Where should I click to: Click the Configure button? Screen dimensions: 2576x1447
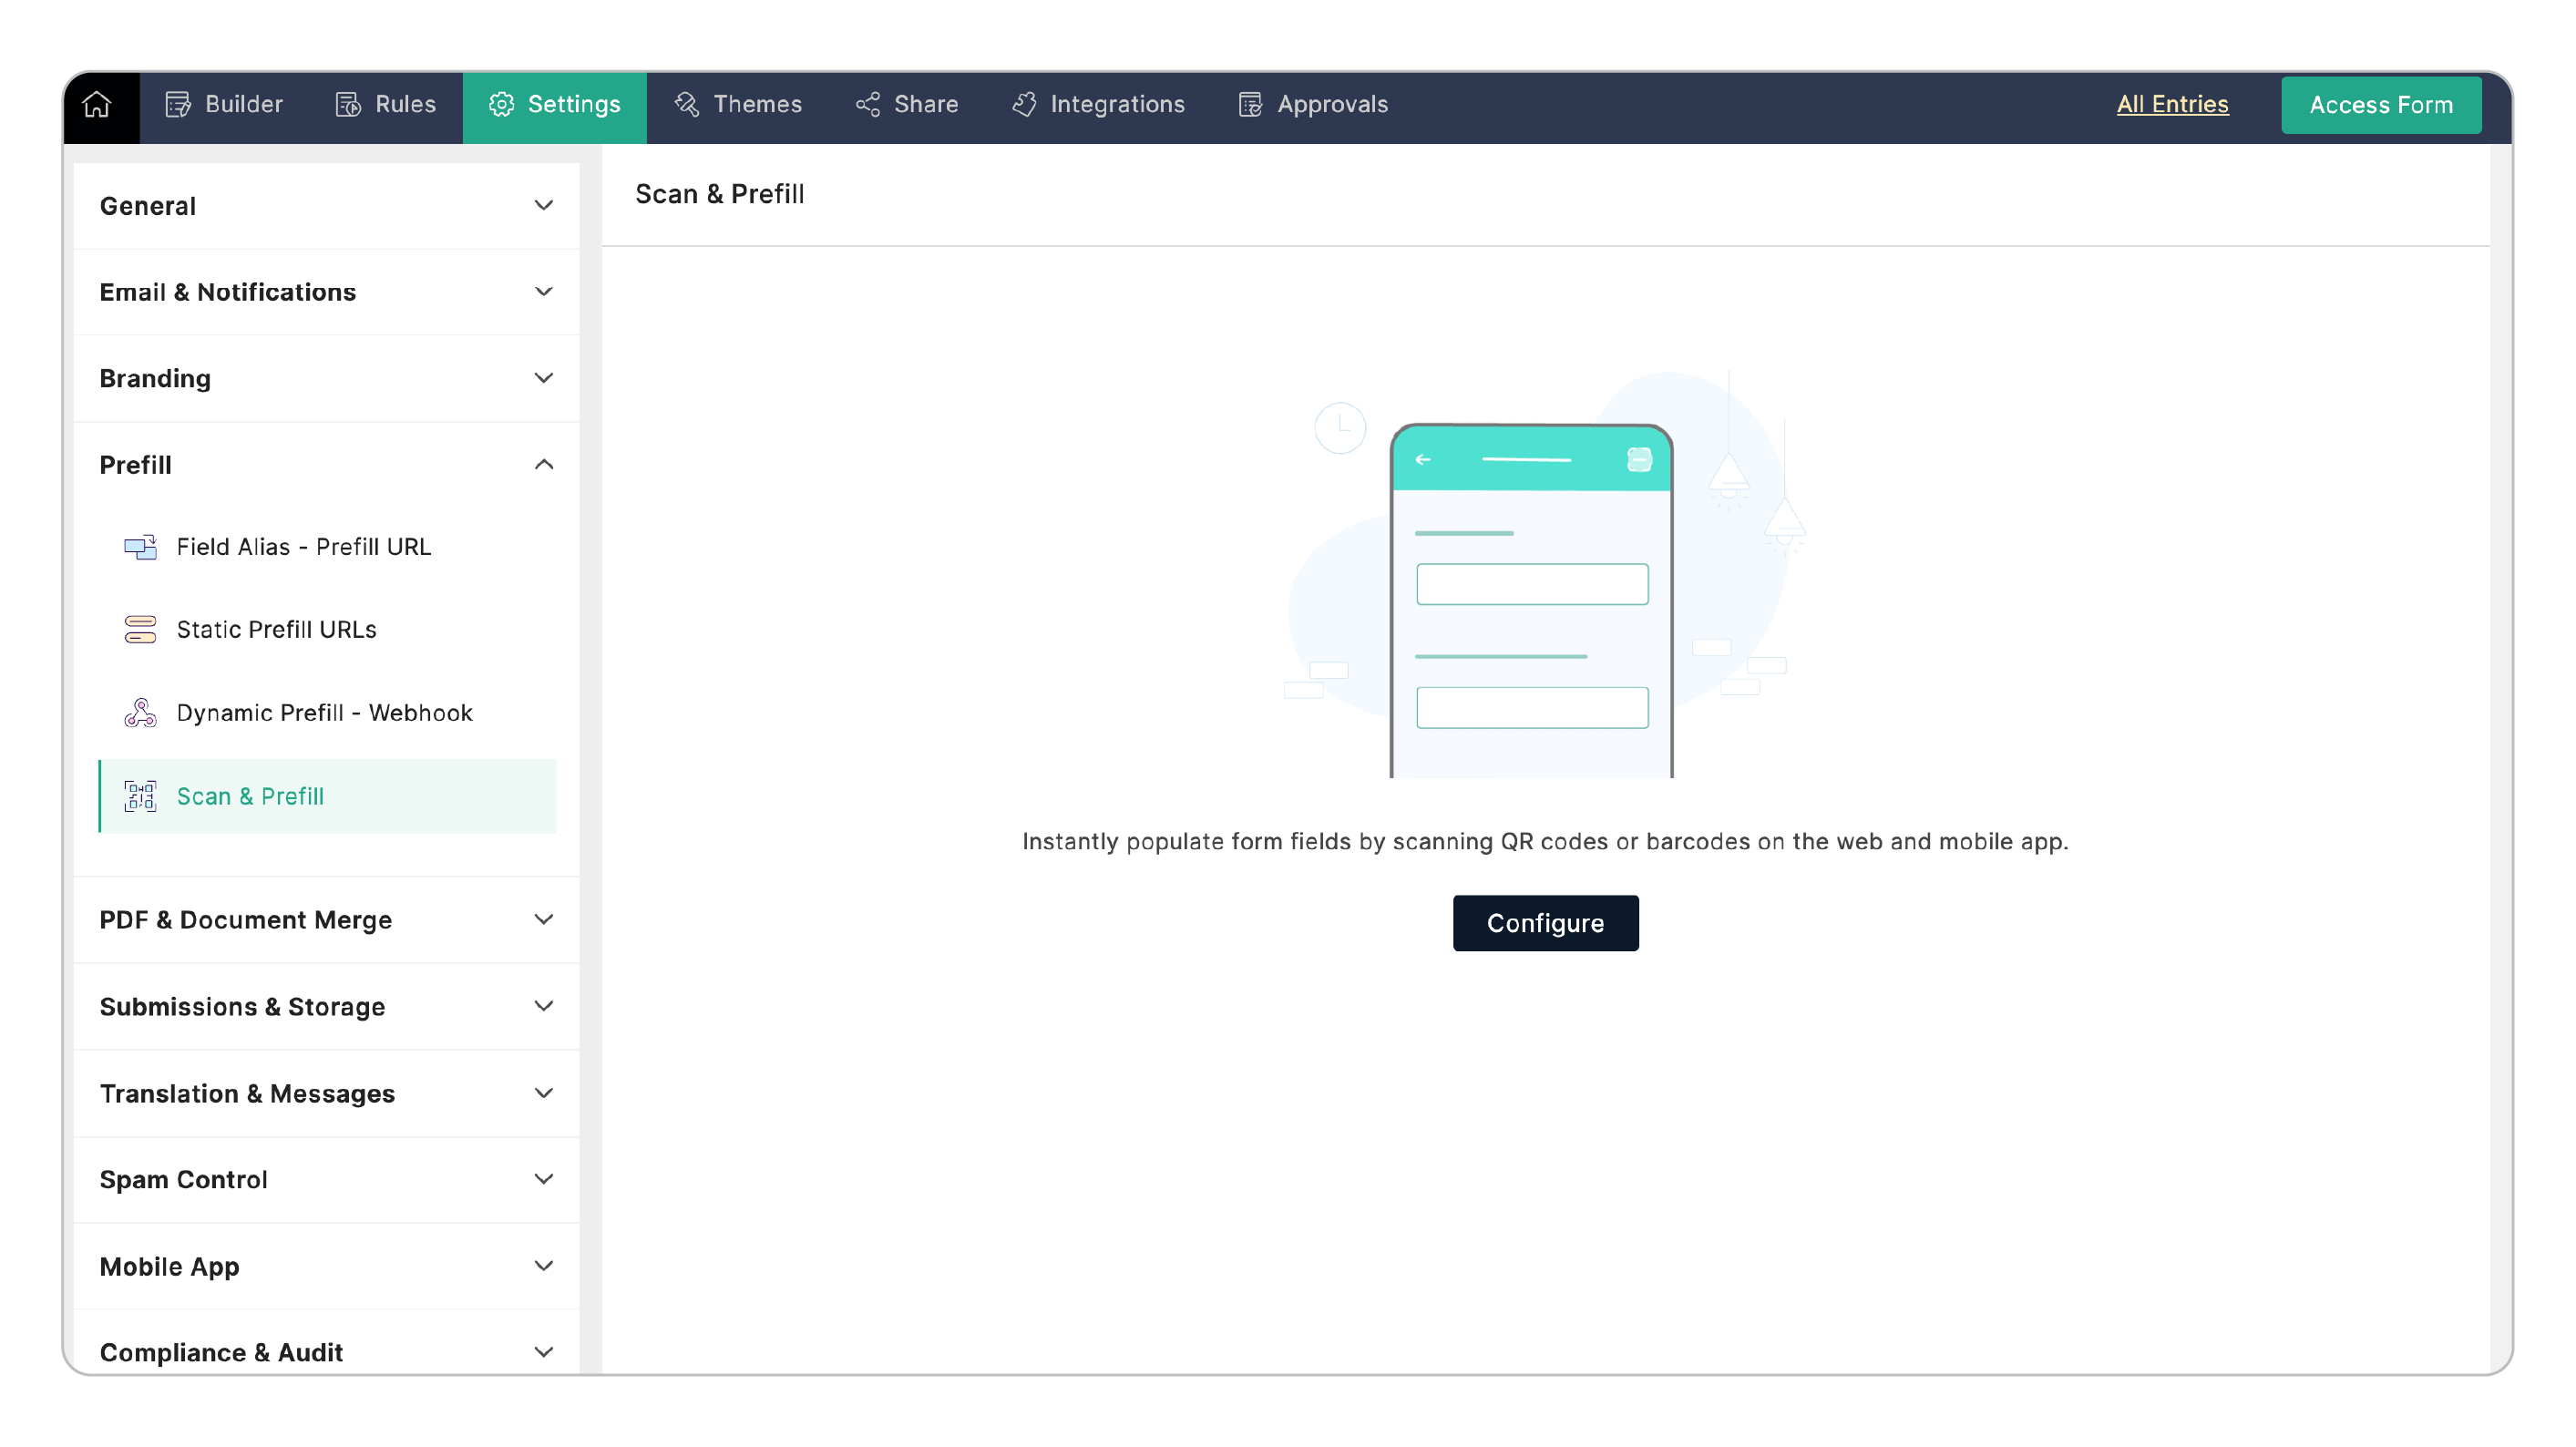click(1546, 923)
